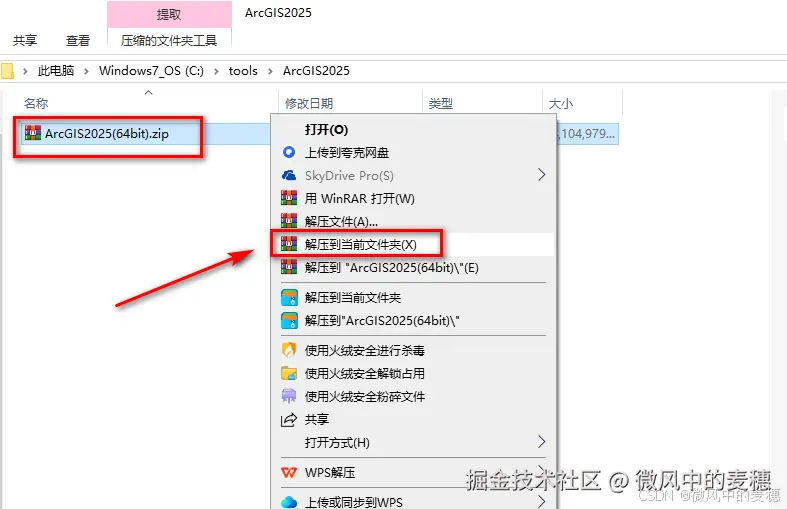Click the Quark cloud drive upload icon
Viewport: 787px width, 509px height.
click(289, 152)
